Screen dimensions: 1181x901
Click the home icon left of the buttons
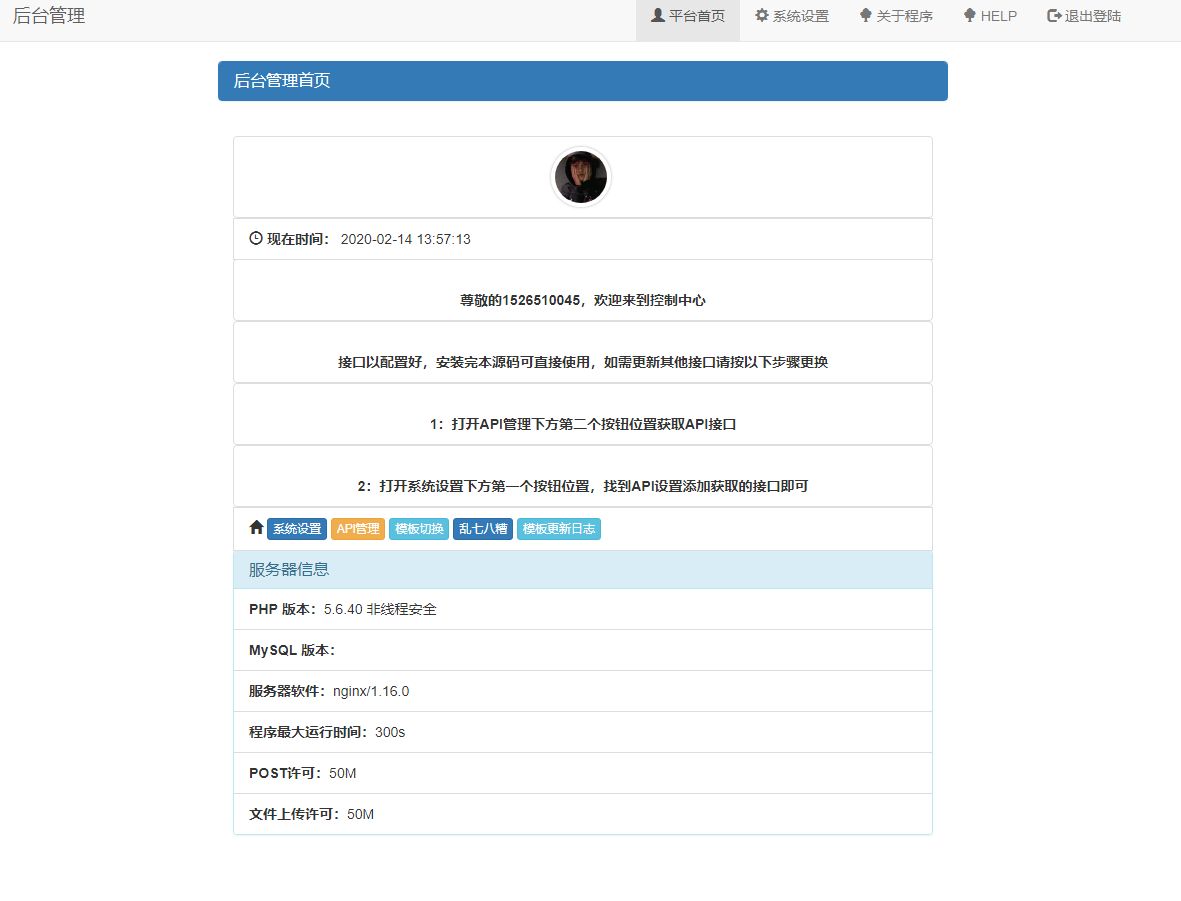tap(256, 528)
